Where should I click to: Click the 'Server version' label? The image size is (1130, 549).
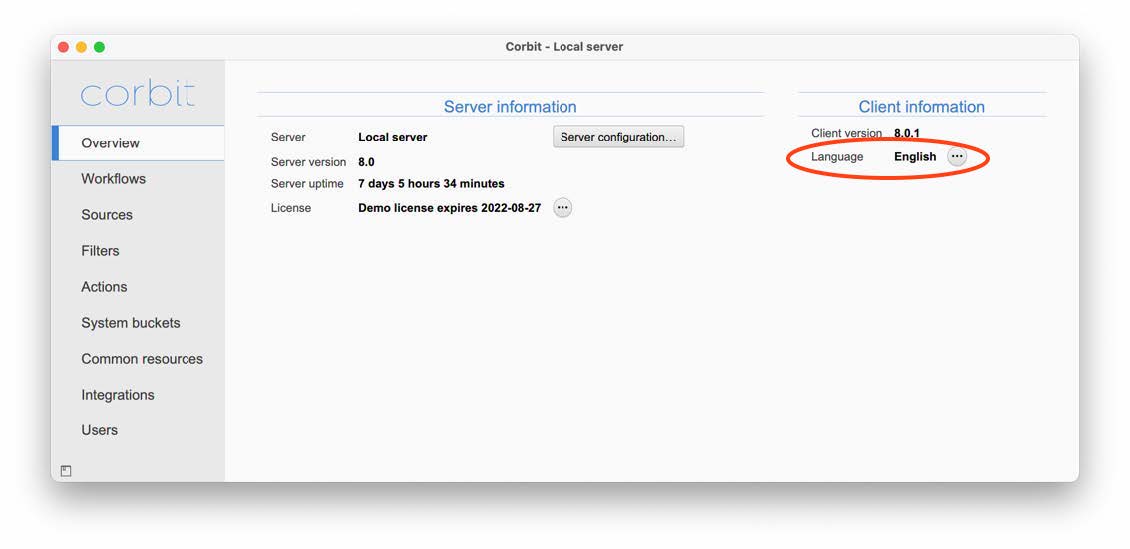pyautogui.click(x=308, y=162)
